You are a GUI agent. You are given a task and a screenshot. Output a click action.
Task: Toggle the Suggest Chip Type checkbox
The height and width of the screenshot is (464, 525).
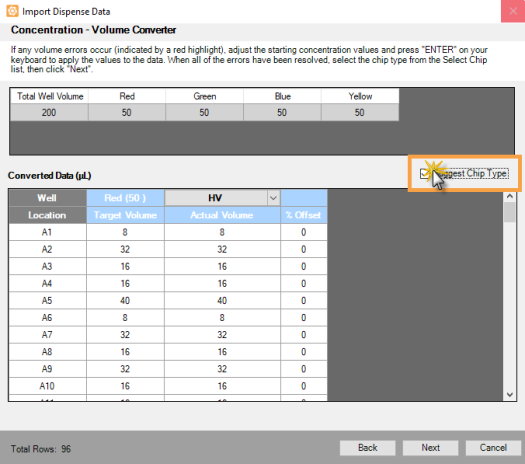point(424,174)
